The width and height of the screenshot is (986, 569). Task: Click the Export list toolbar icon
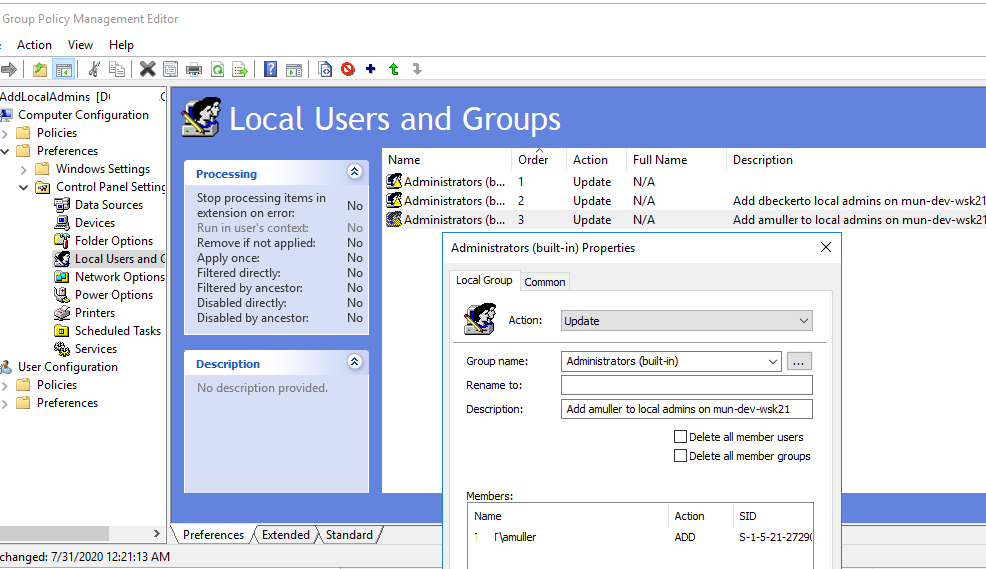click(x=240, y=69)
